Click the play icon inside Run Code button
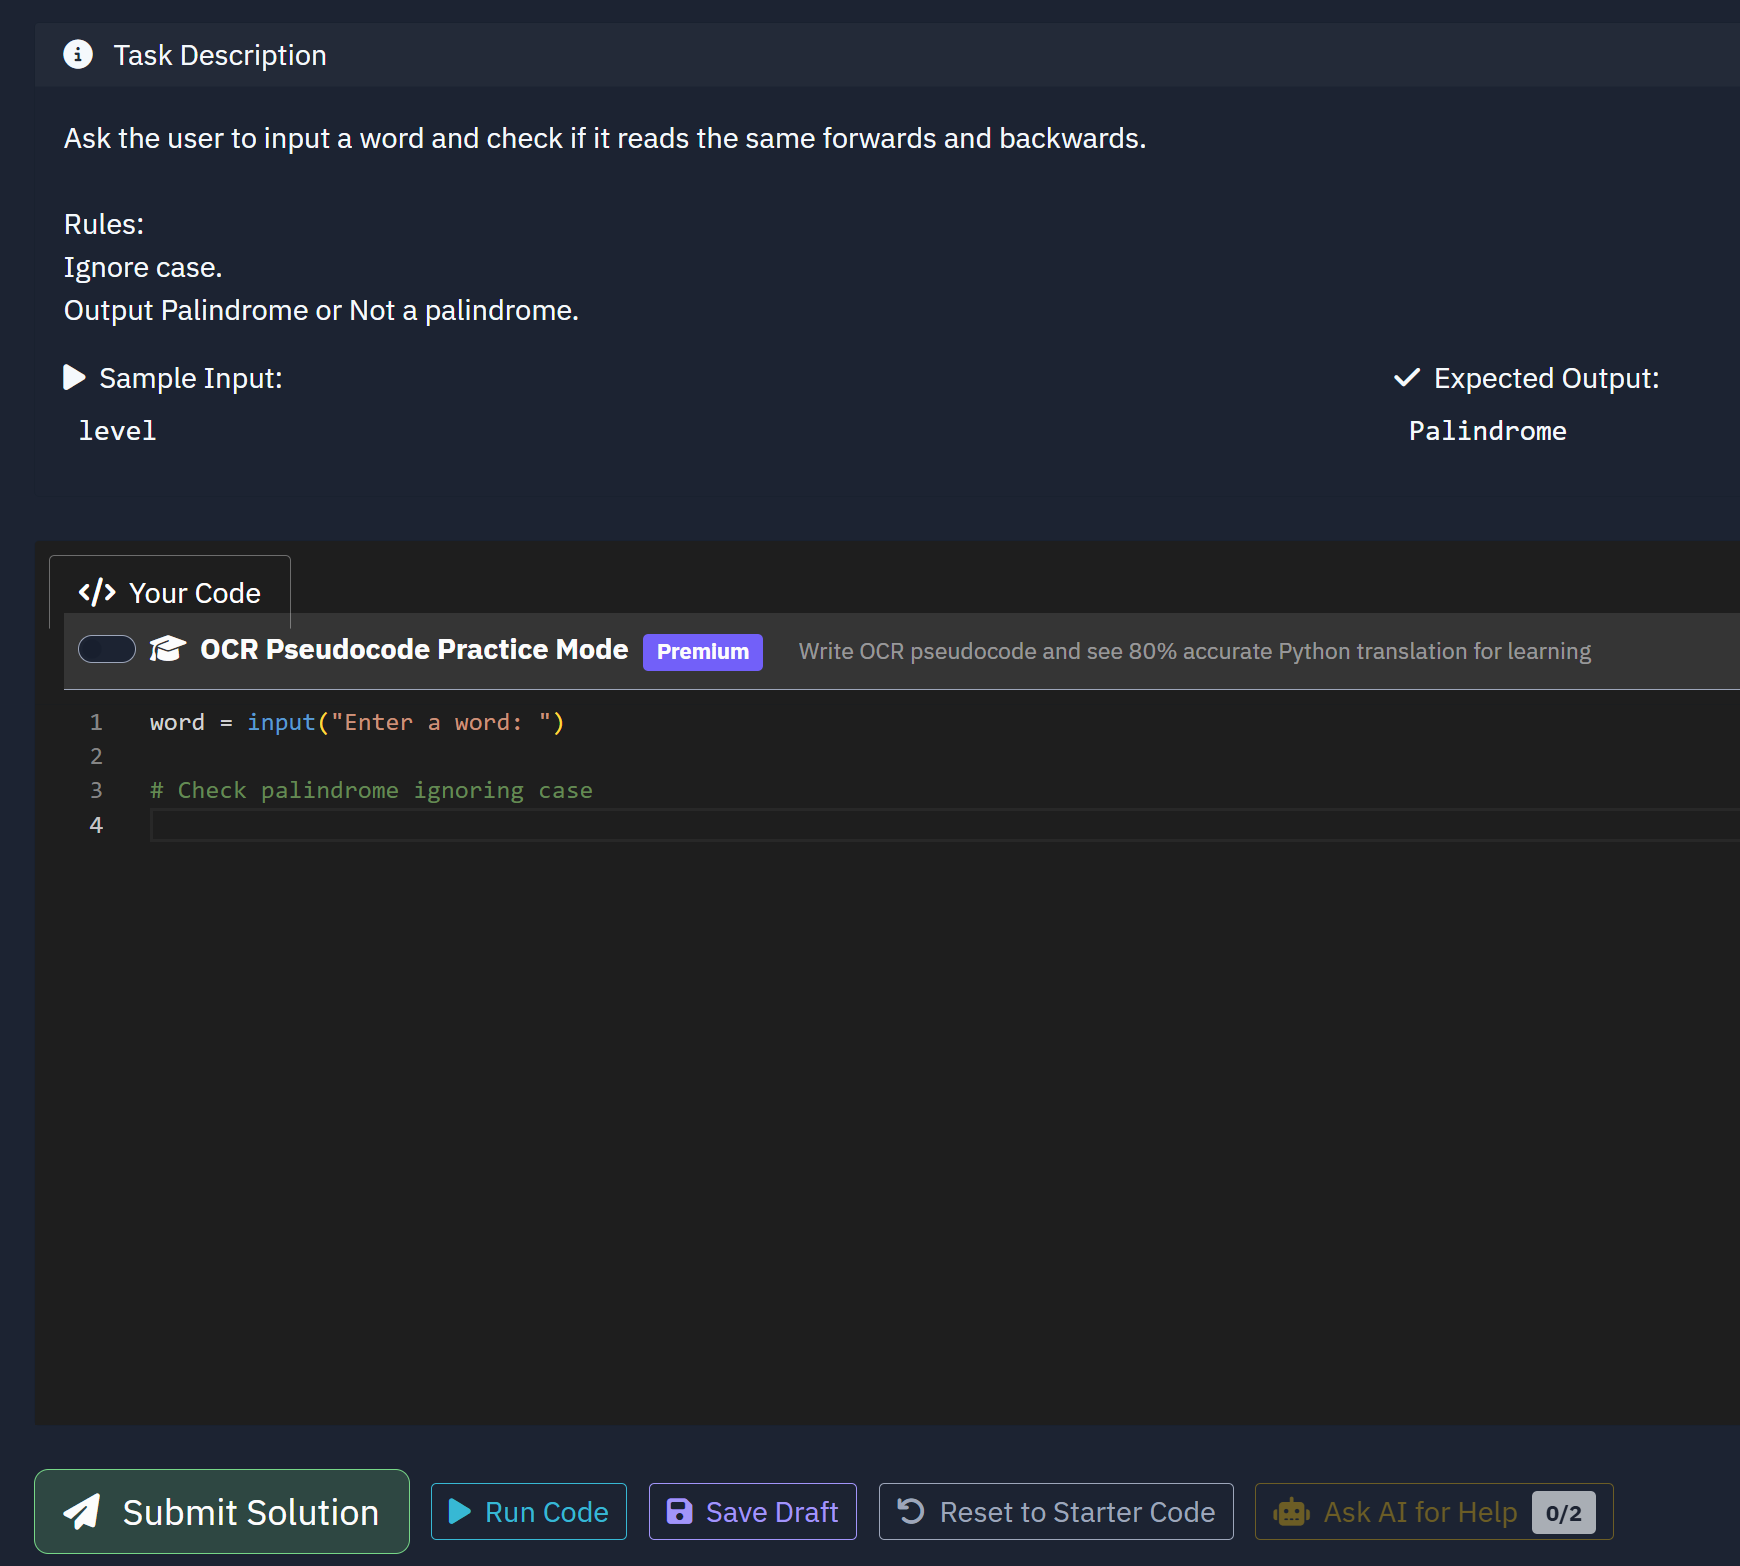Screen dimensions: 1740x1566 tap(460, 1512)
